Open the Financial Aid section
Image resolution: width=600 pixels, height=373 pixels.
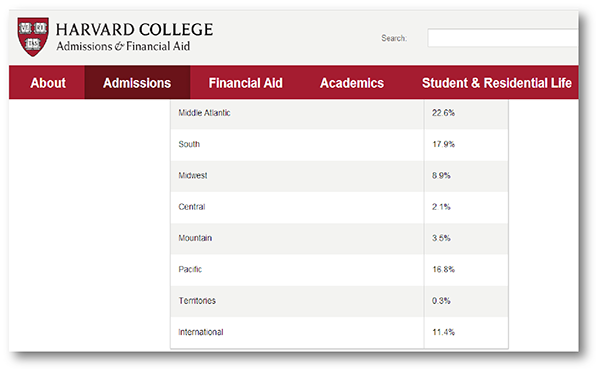[x=245, y=83]
